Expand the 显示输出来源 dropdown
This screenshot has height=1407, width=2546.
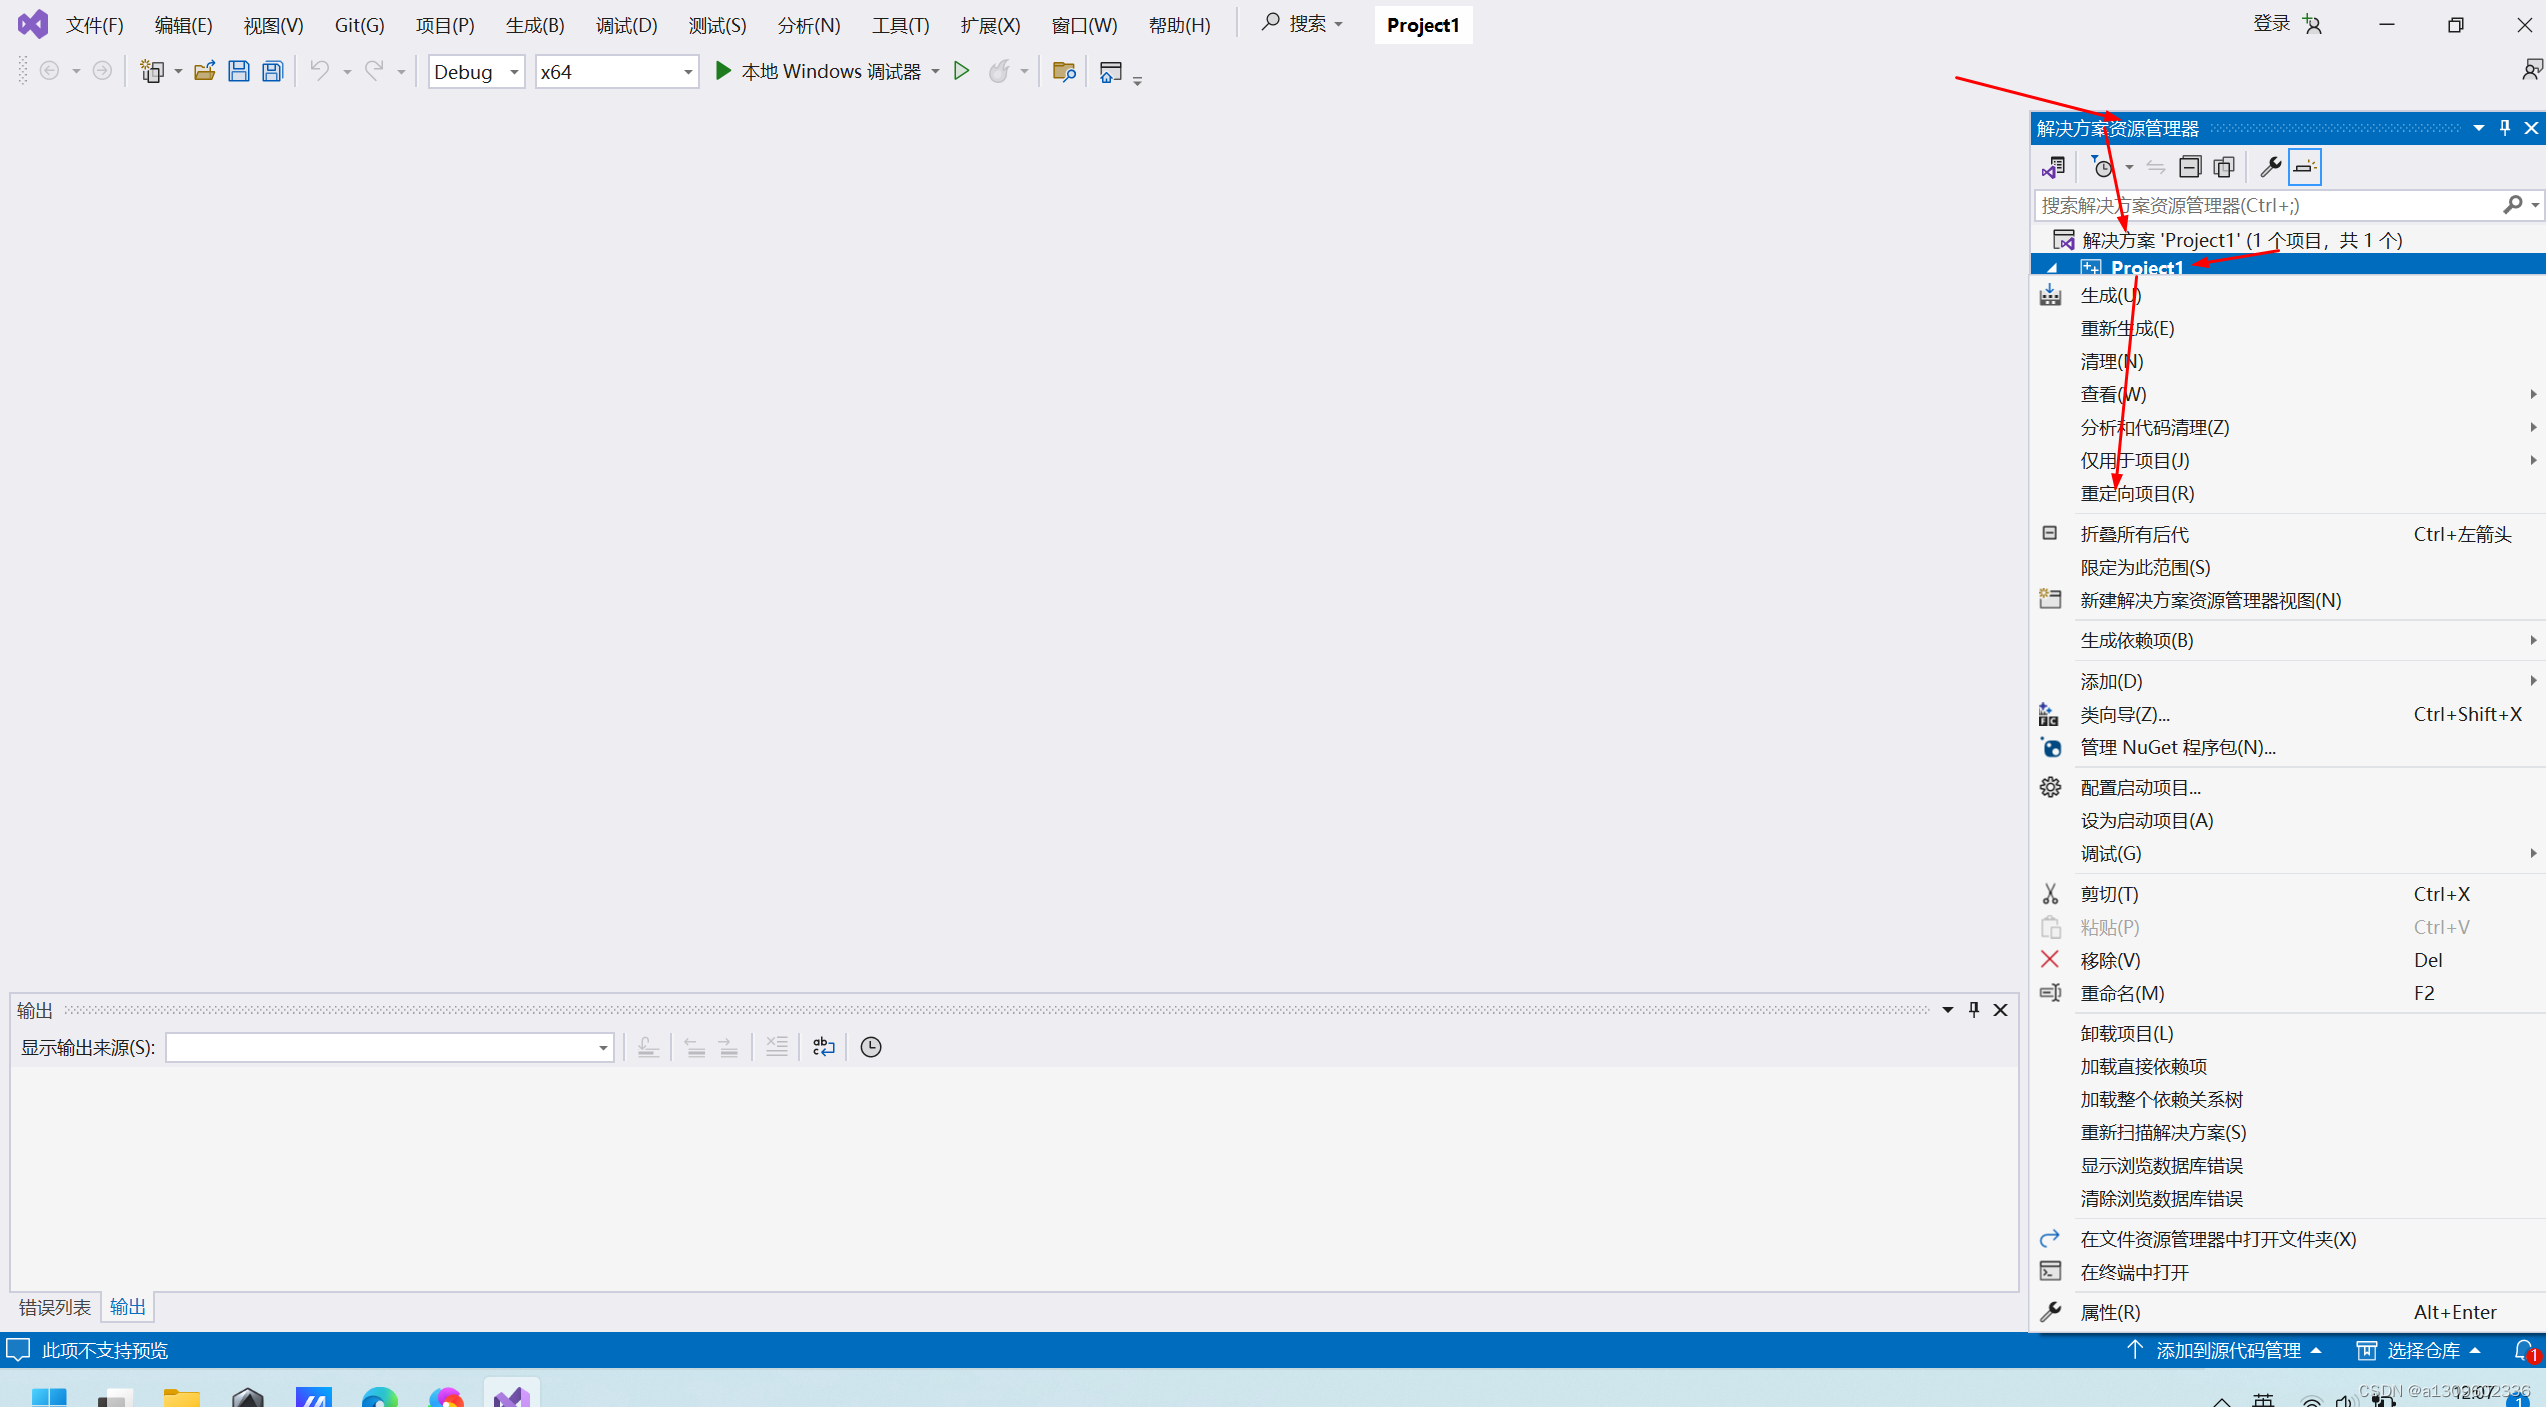603,1047
